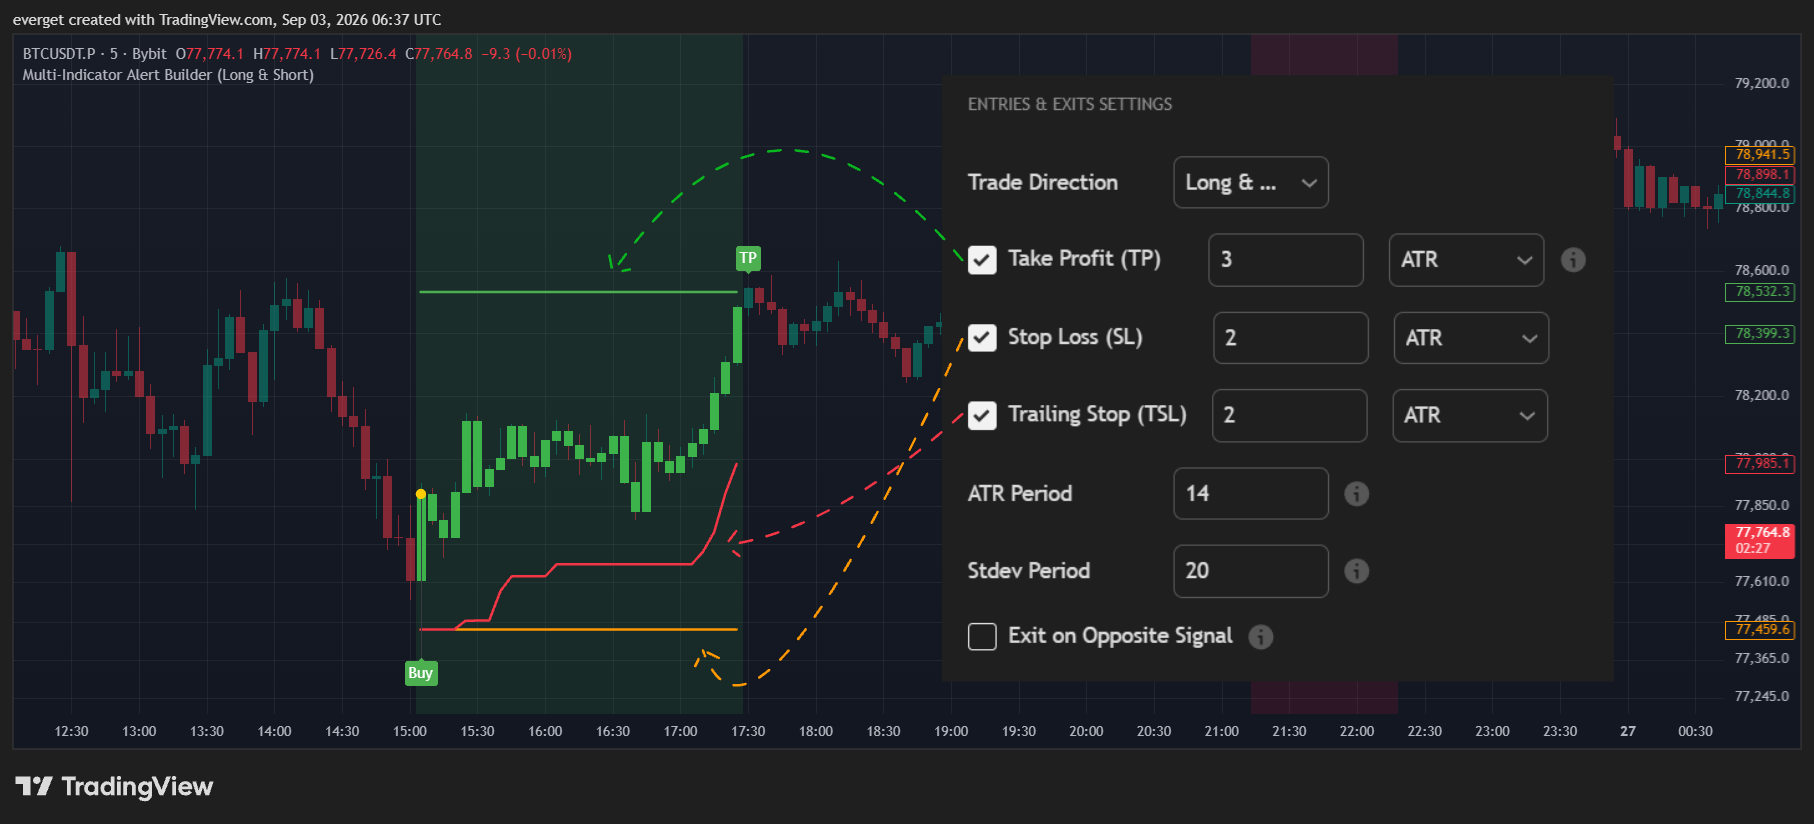
Task: Click the info icon beside Take Profit ATR
Action: (x=1573, y=260)
